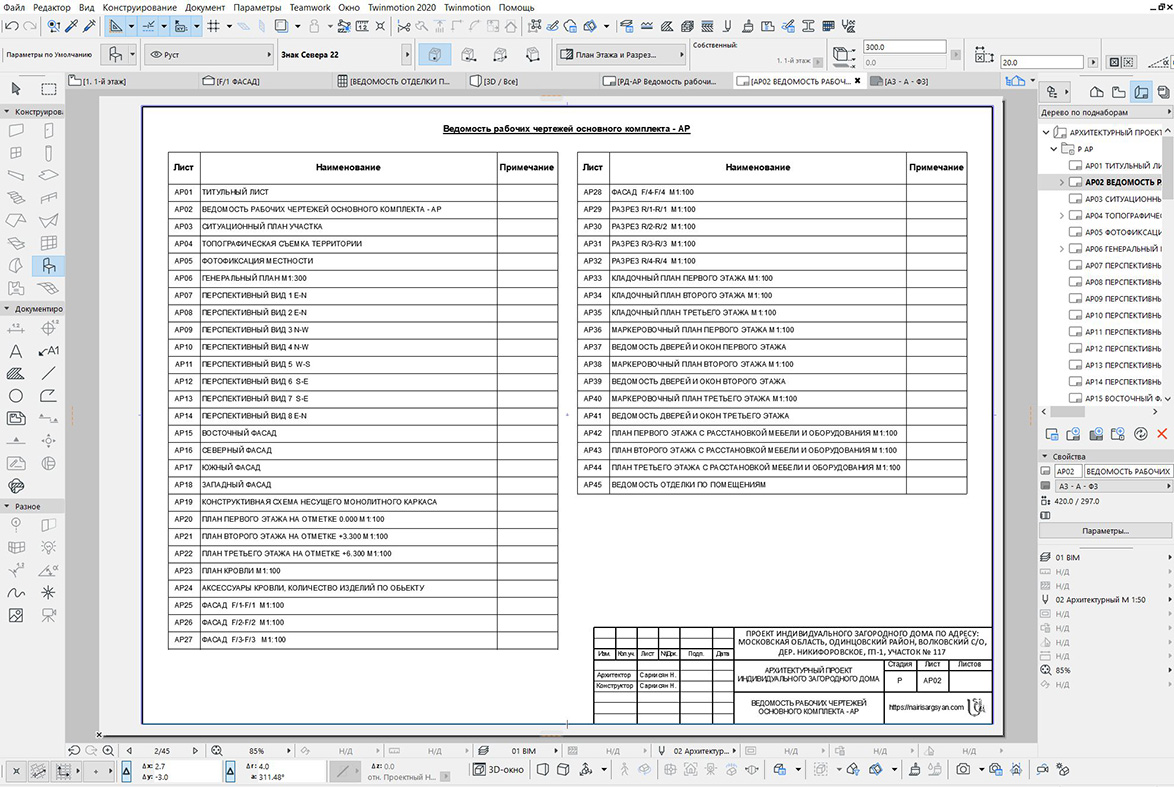Click the AP02 layout ID field in Свойства

pyautogui.click(x=1068, y=471)
